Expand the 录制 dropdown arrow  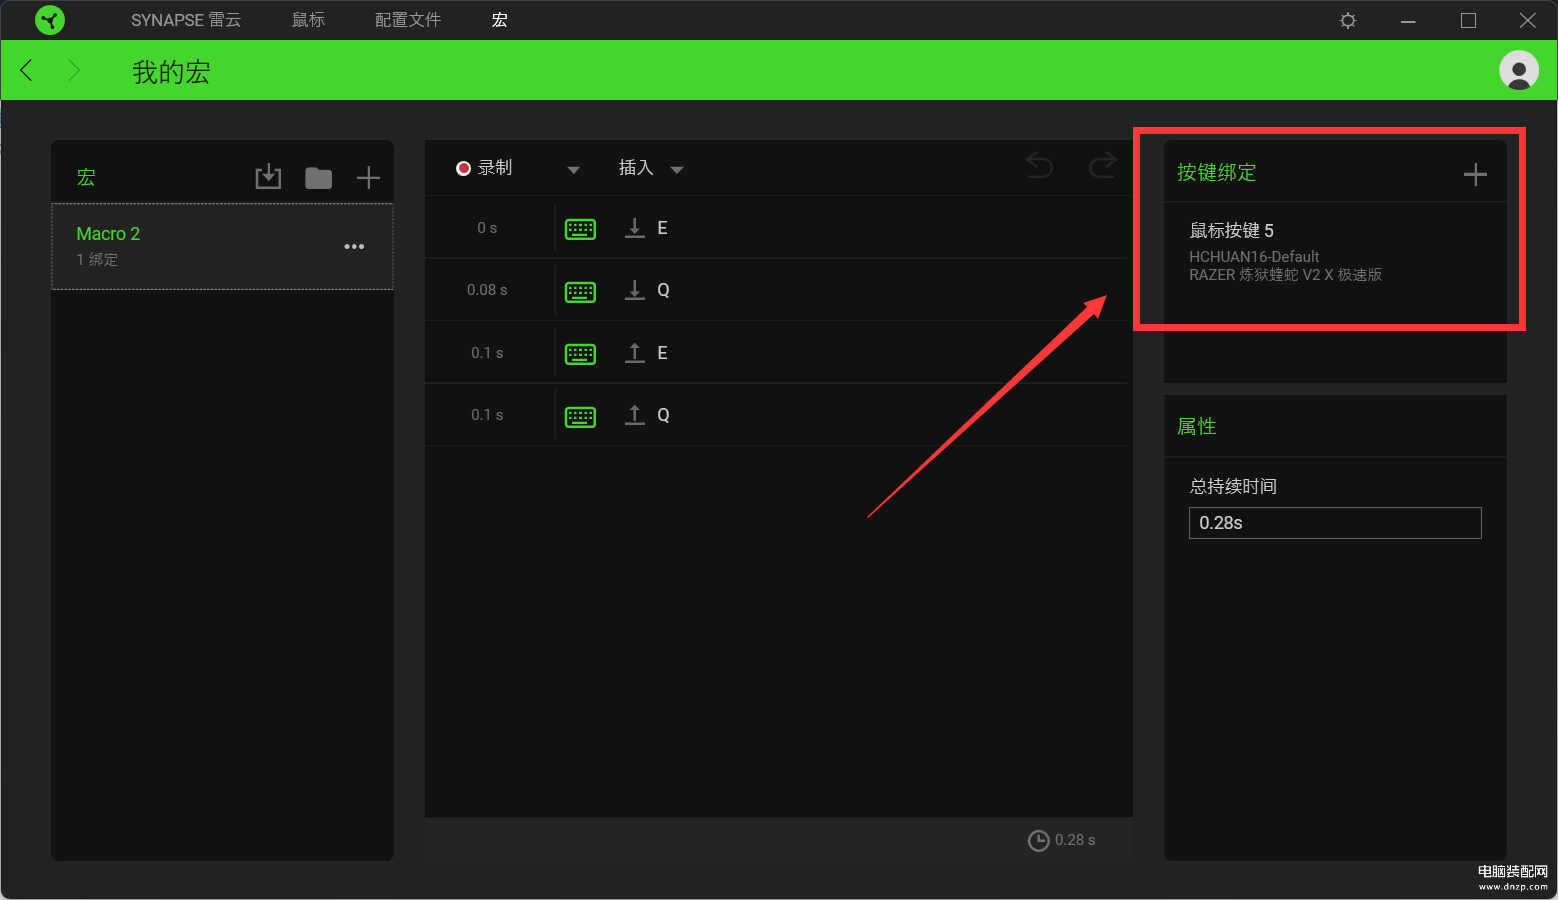[x=573, y=170]
